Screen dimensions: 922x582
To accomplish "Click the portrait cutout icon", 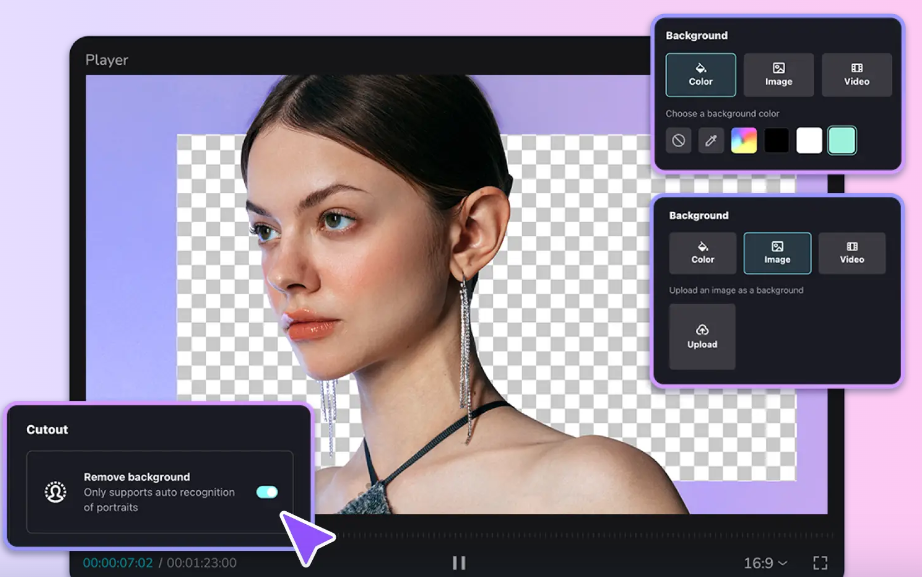I will (x=55, y=492).
